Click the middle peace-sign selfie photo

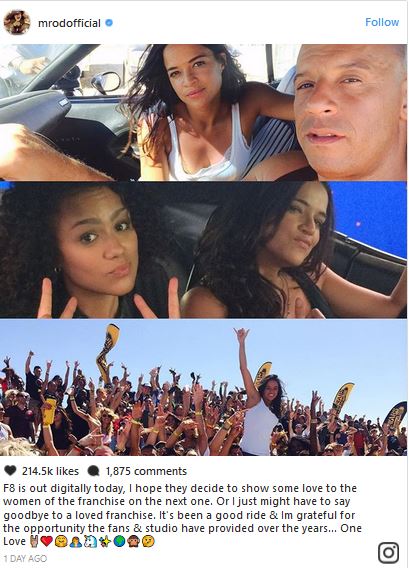(x=204, y=250)
